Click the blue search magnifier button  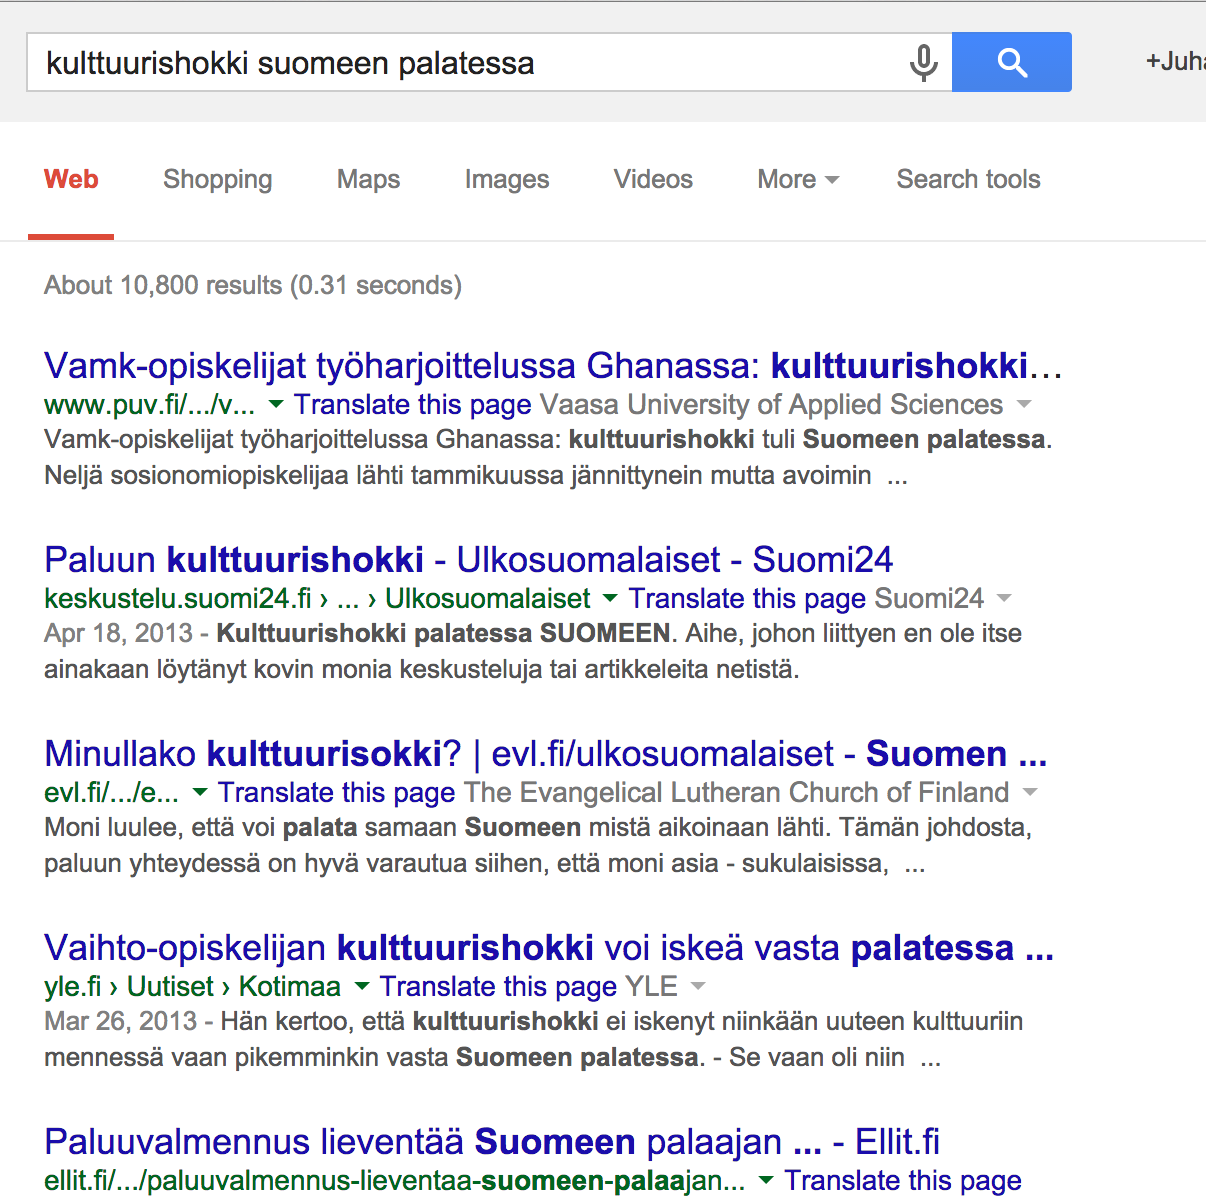1011,62
